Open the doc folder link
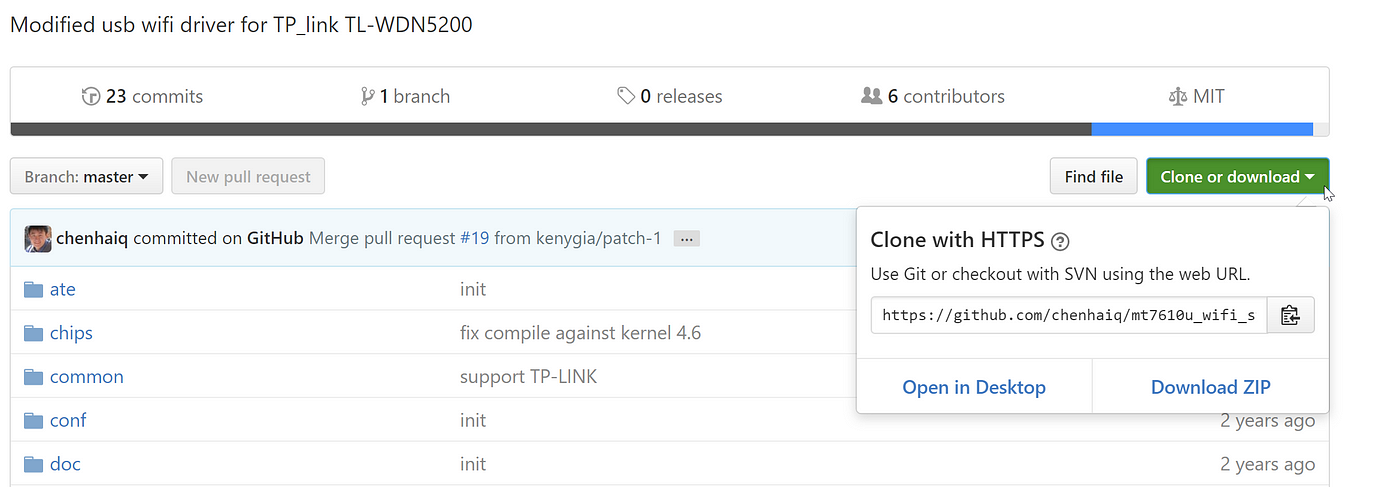This screenshot has width=1400, height=487. tap(65, 464)
